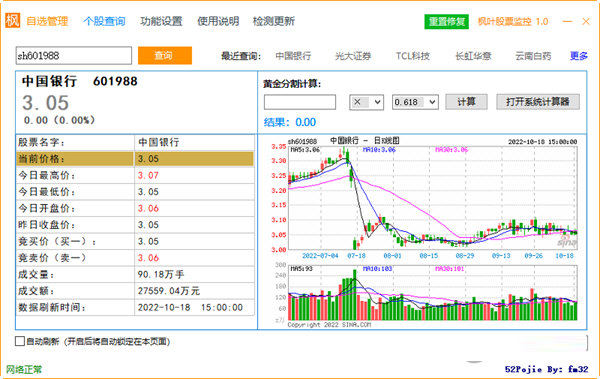
Task: Minimize the 枫叶股票监控 window
Action: point(567,21)
